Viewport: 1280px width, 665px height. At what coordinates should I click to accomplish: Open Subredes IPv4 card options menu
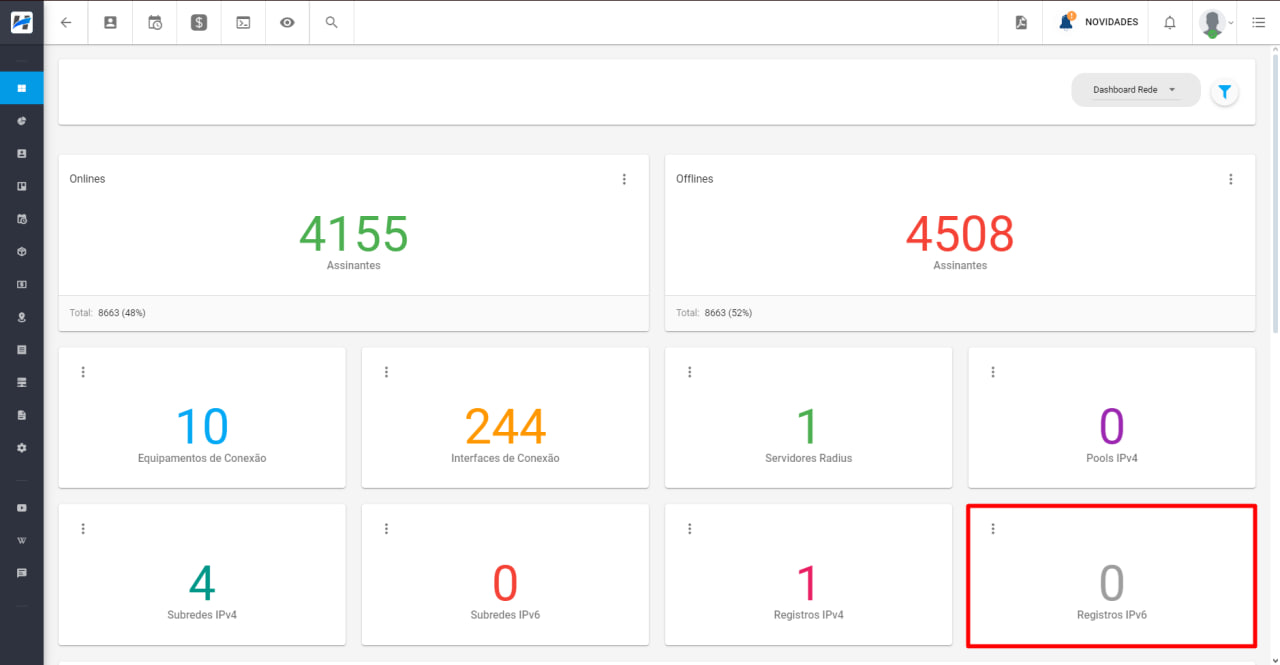[83, 529]
